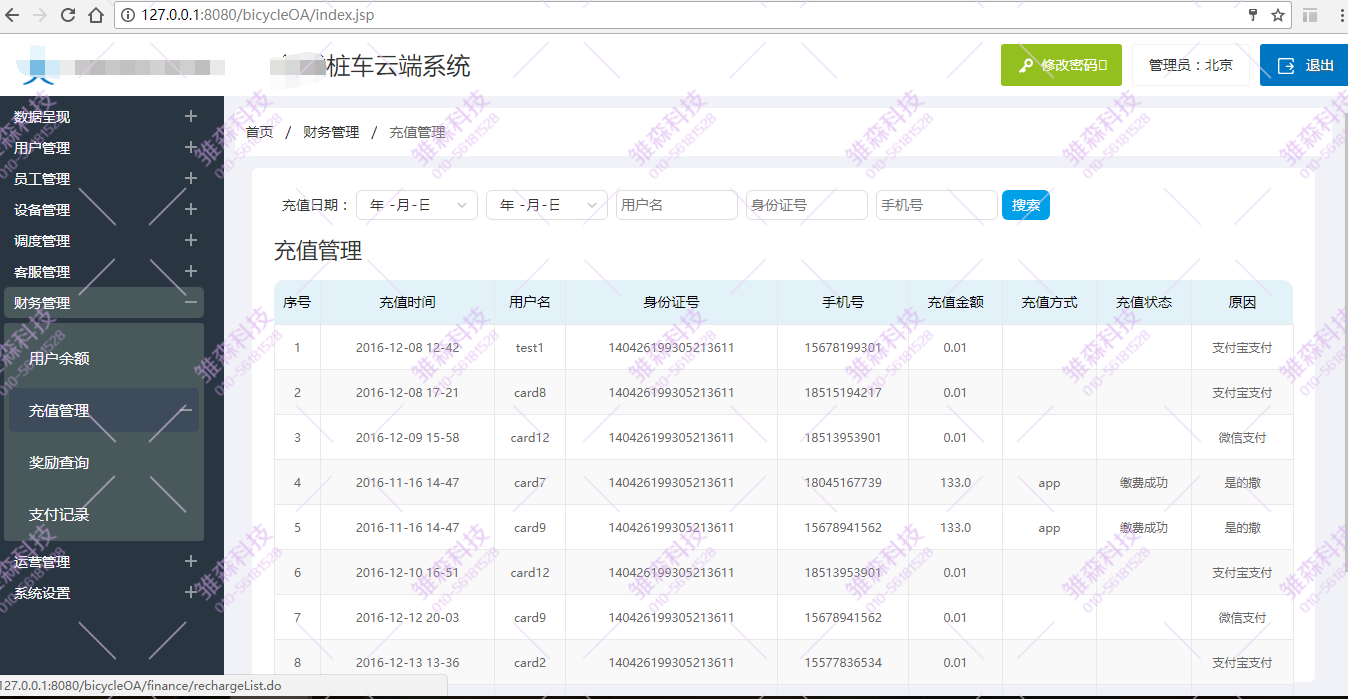The height and width of the screenshot is (699, 1348).
Task: Click the logout icon beside 退出
Action: click(x=1287, y=64)
